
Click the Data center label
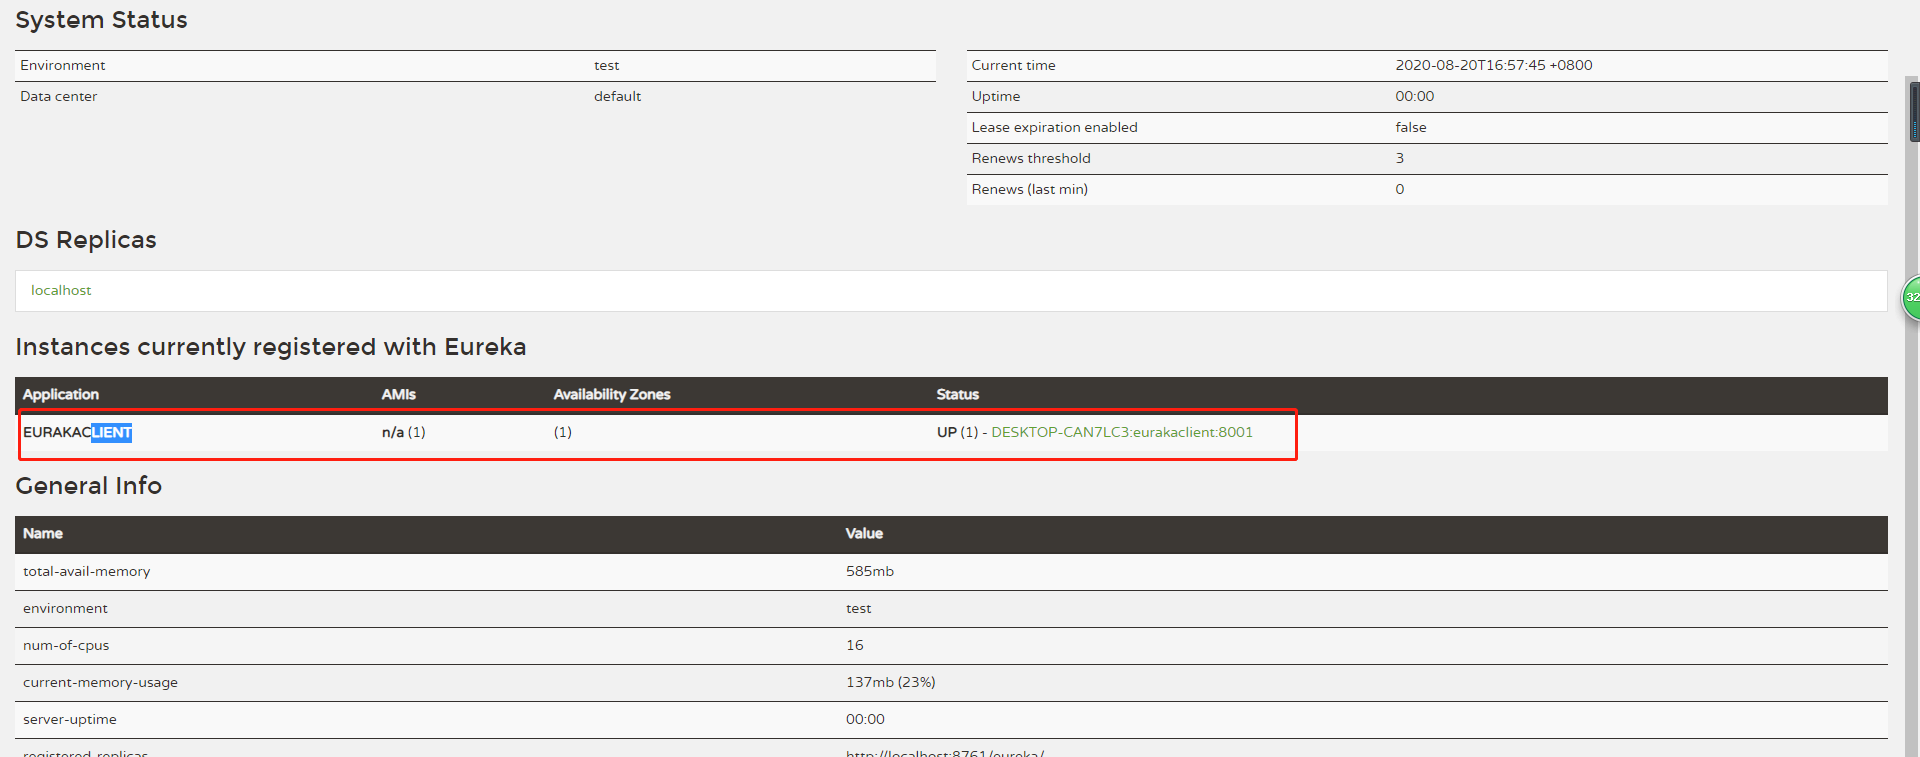[58, 96]
